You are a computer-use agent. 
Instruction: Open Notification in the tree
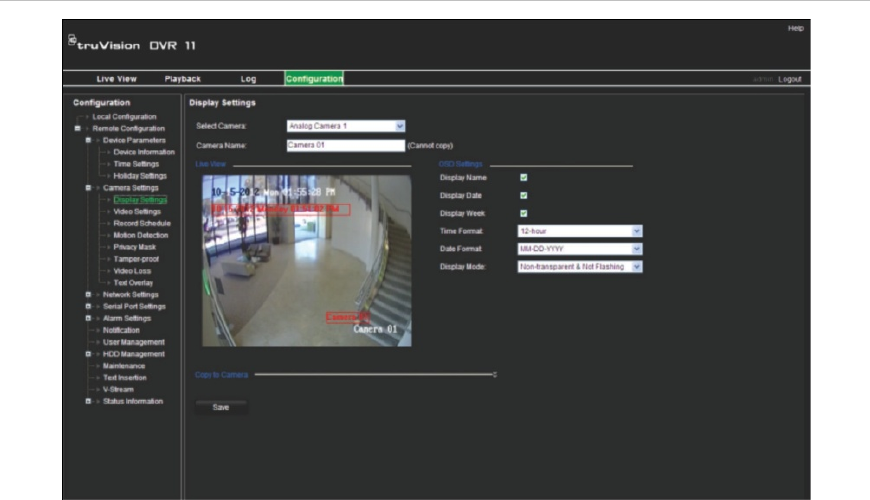(x=121, y=330)
